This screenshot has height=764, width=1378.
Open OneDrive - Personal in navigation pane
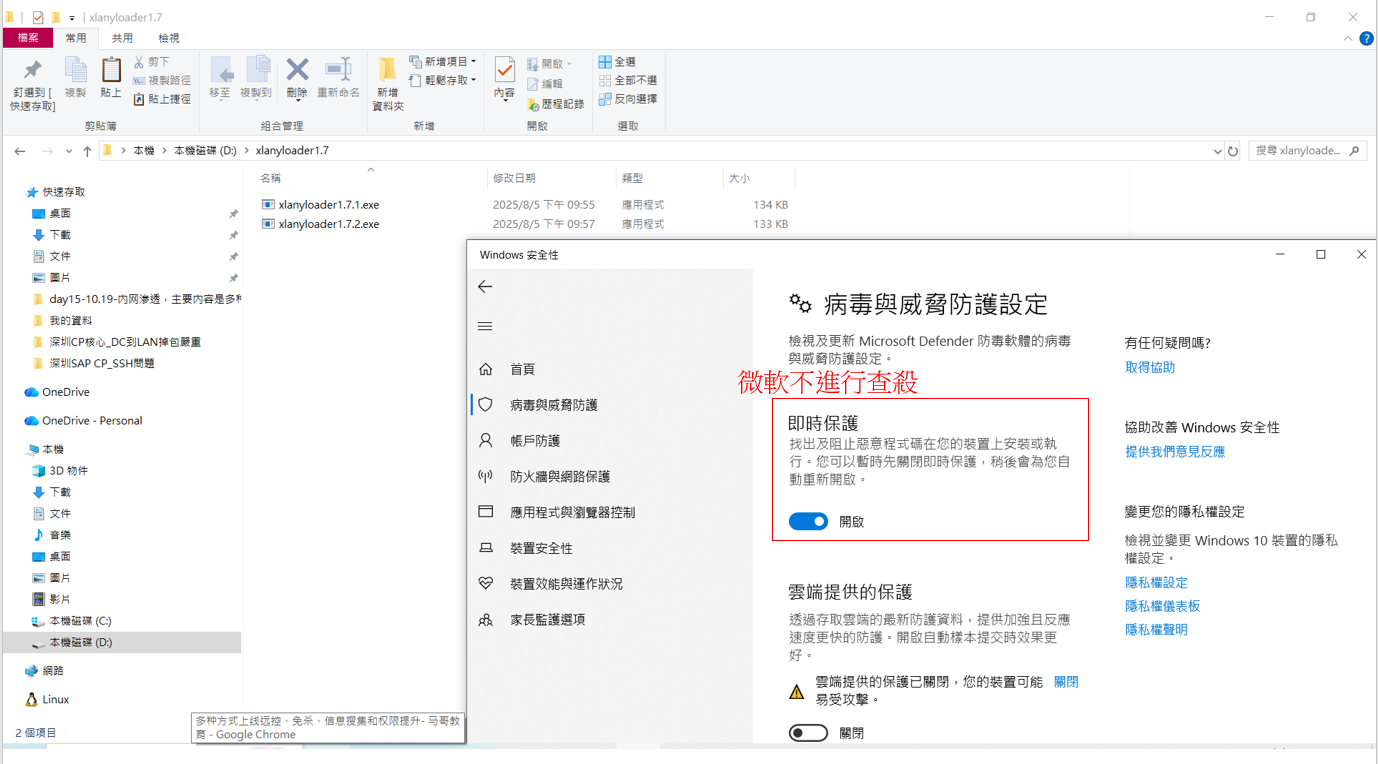[x=92, y=421]
